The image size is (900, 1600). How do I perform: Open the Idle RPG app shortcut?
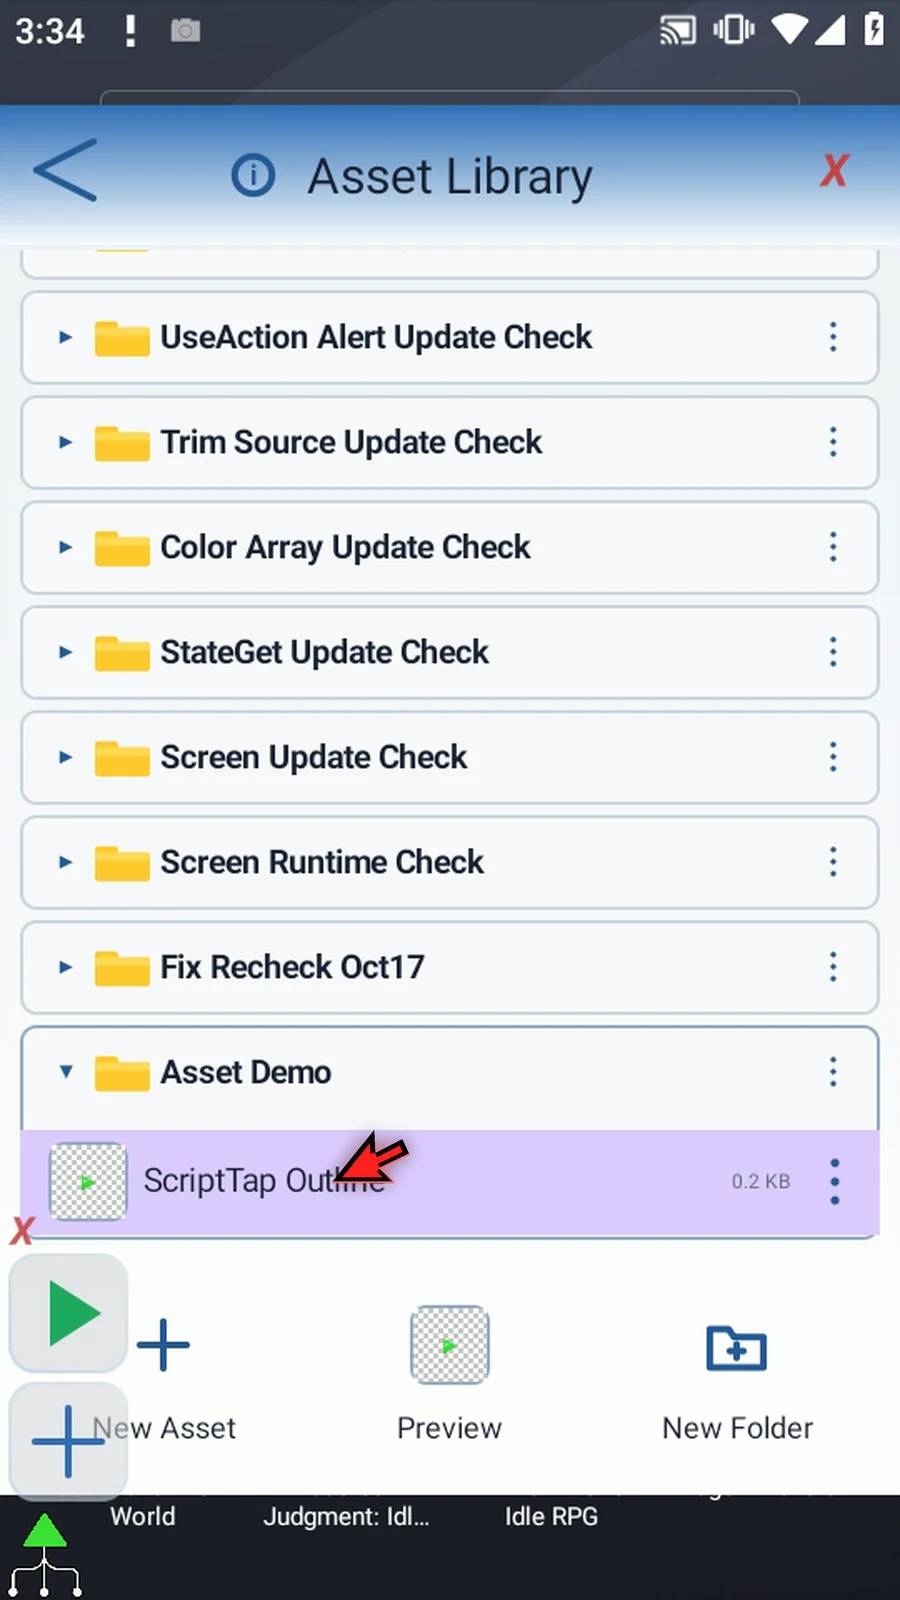[551, 1517]
